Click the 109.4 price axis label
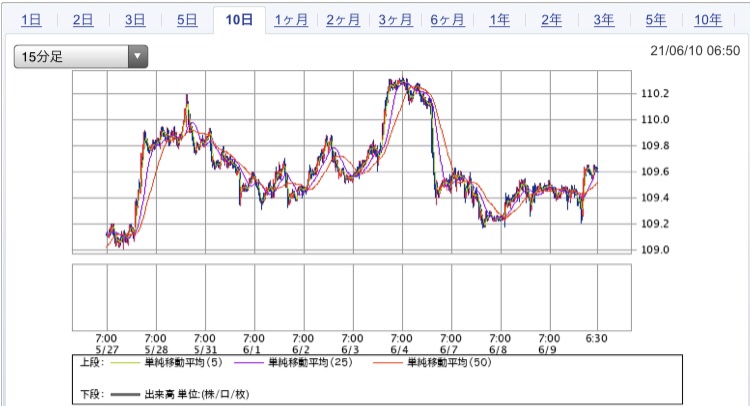This screenshot has height=406, width=750. click(655, 198)
